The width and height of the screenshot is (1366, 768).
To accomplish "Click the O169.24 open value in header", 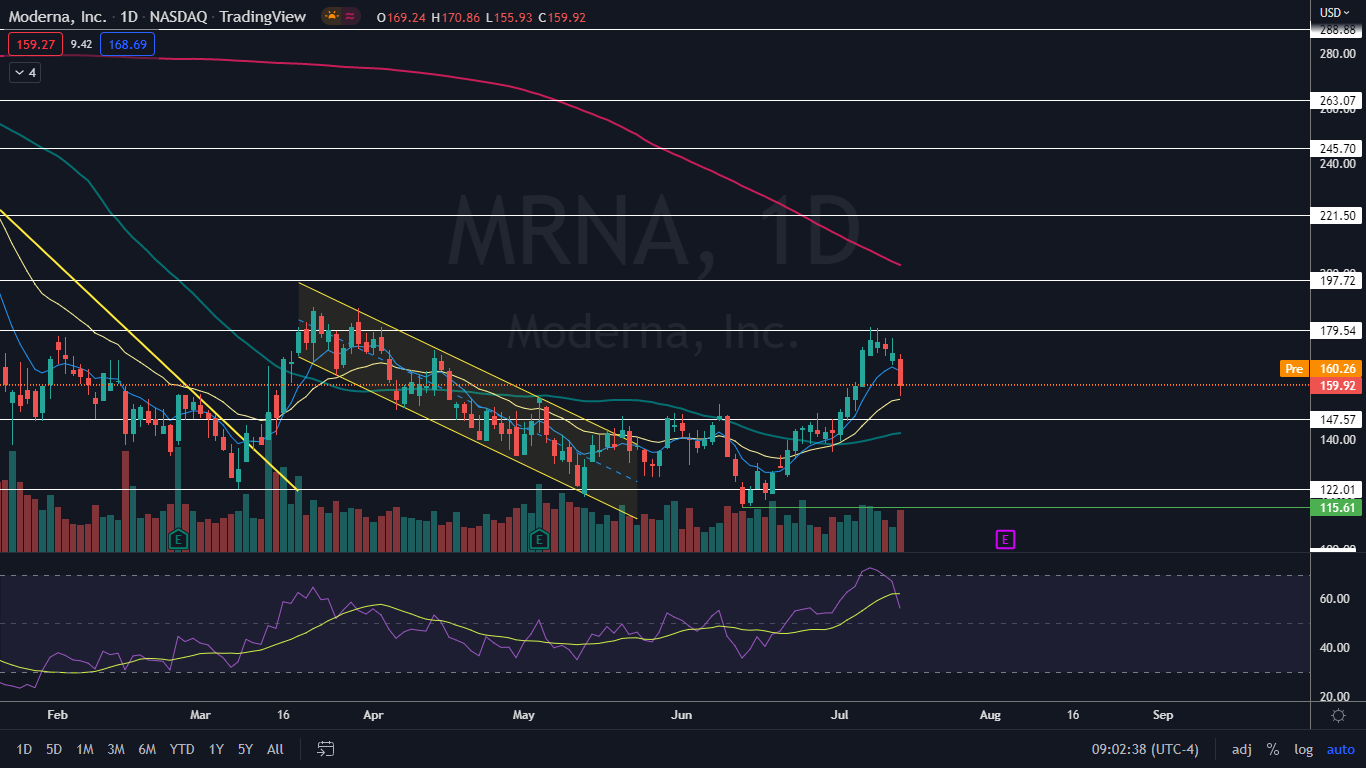I will coord(400,17).
